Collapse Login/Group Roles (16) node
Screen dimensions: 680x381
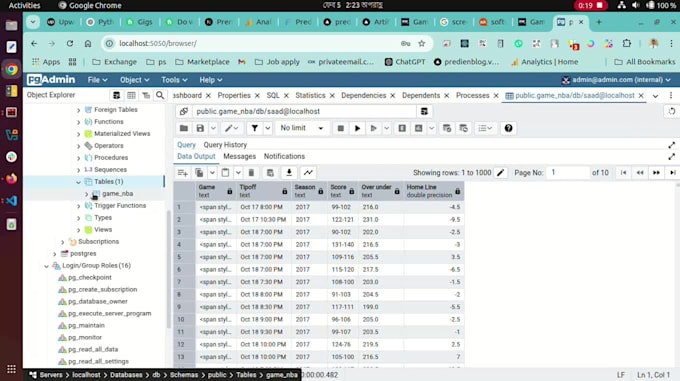[x=46, y=266]
